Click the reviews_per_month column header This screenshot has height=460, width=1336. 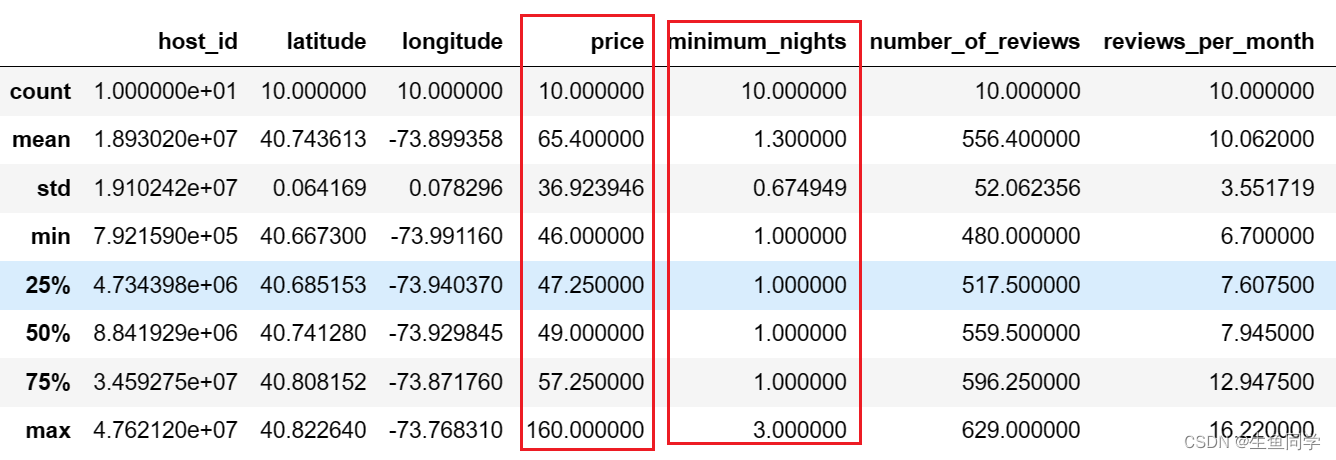[x=1209, y=42]
